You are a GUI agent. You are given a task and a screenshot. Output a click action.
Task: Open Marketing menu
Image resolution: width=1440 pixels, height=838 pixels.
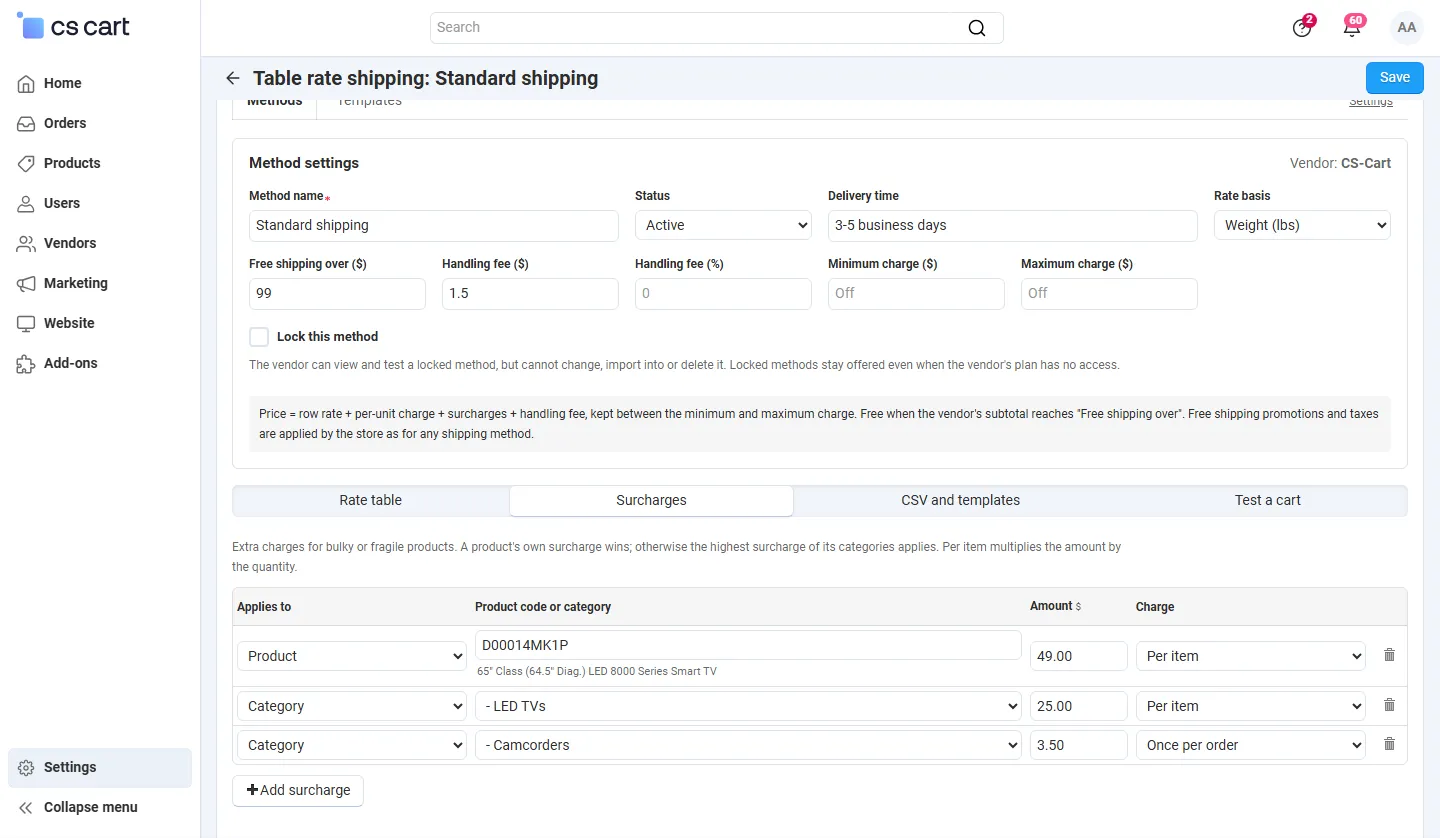(x=75, y=283)
